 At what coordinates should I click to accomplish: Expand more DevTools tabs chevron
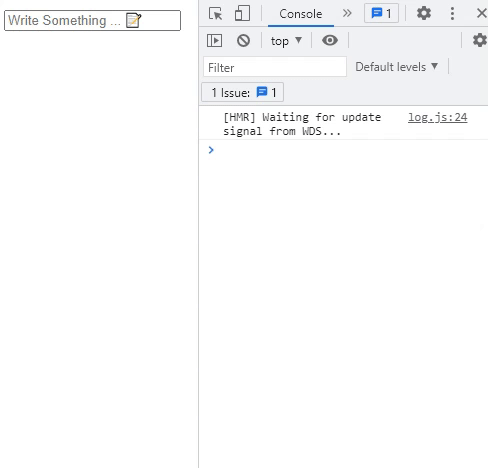[x=347, y=13]
